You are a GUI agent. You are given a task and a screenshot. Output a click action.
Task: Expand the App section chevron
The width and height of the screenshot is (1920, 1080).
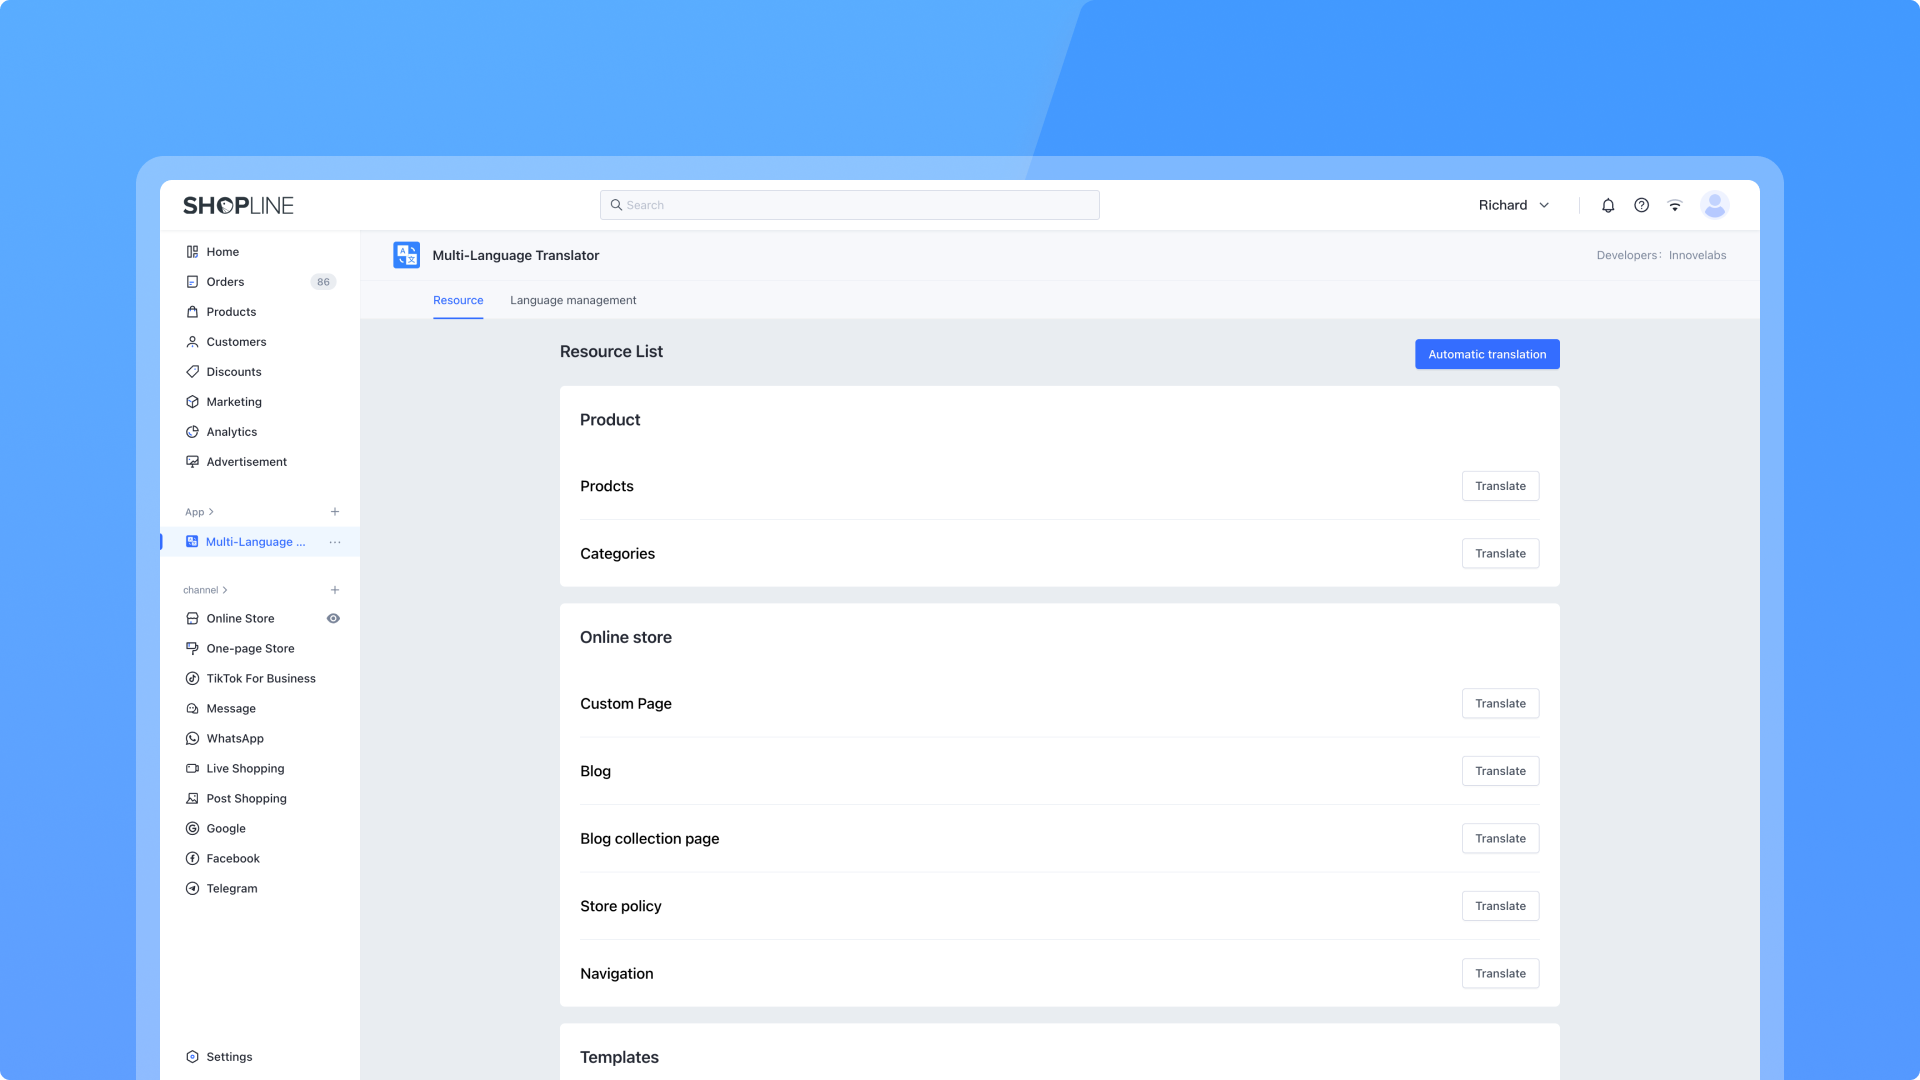(211, 512)
